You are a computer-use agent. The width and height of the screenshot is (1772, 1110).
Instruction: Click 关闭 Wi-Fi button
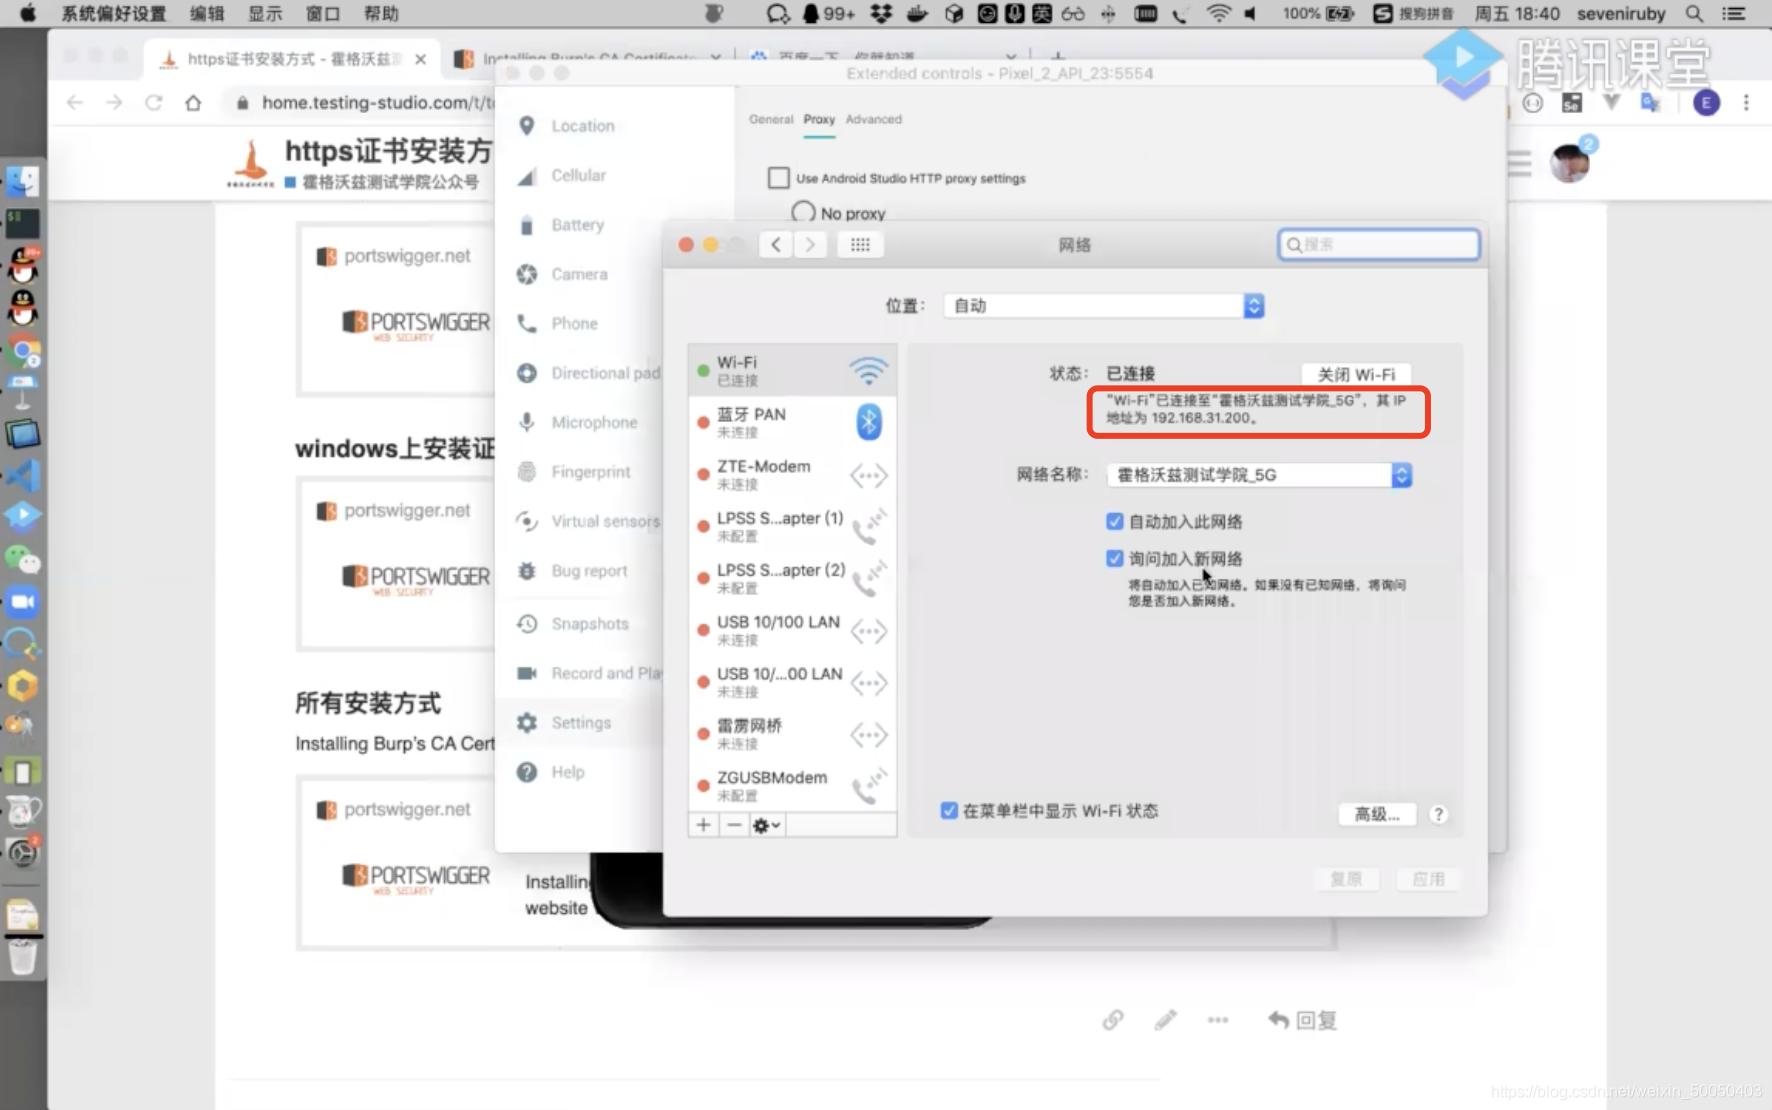pos(1356,374)
